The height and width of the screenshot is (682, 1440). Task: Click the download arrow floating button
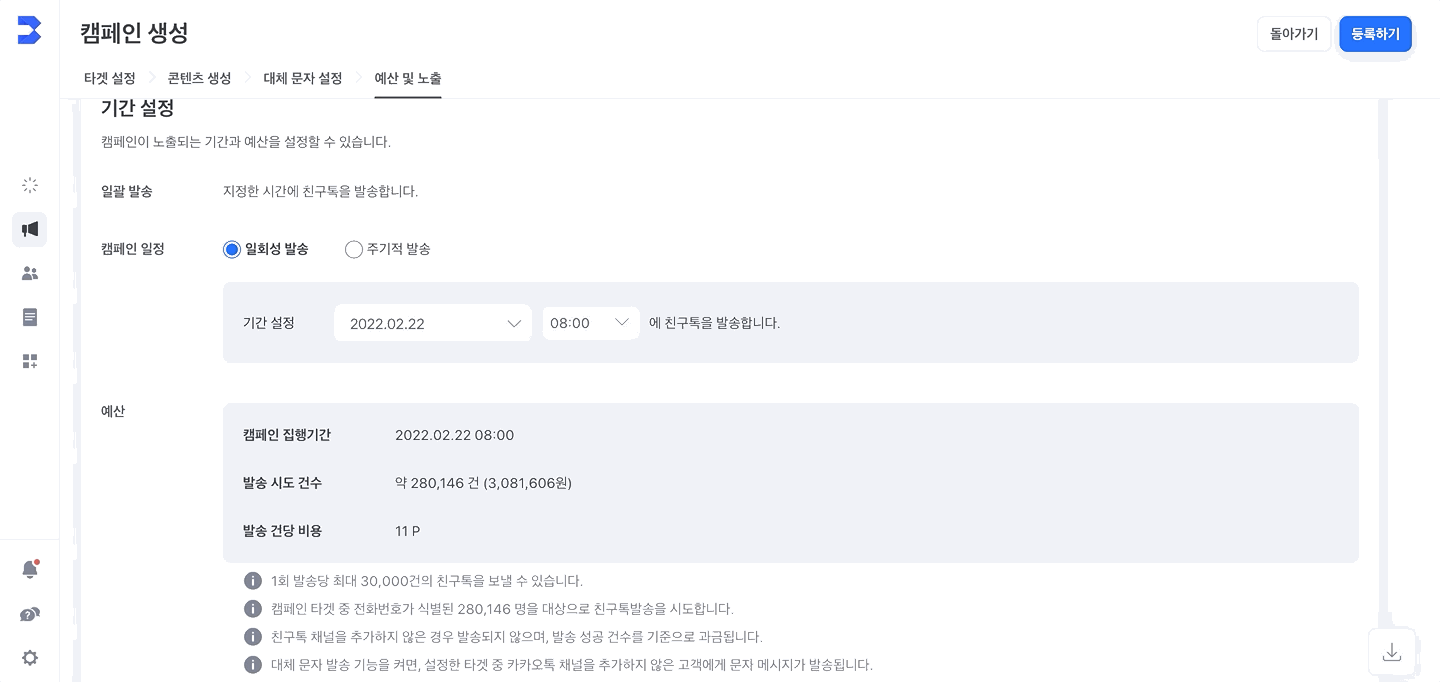[x=1392, y=652]
